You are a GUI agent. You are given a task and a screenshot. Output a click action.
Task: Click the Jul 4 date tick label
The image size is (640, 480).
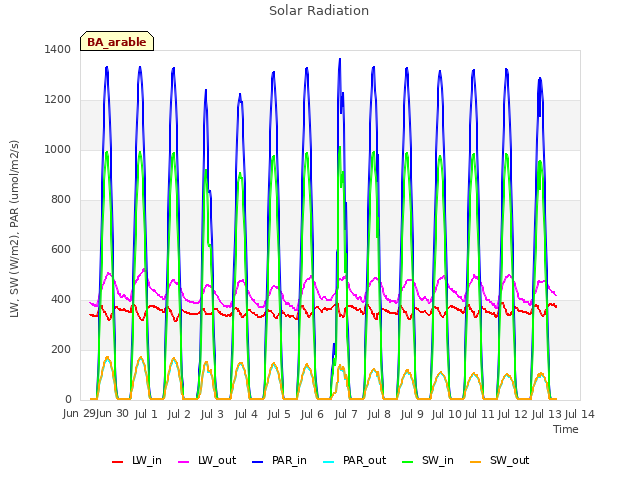[246, 414]
